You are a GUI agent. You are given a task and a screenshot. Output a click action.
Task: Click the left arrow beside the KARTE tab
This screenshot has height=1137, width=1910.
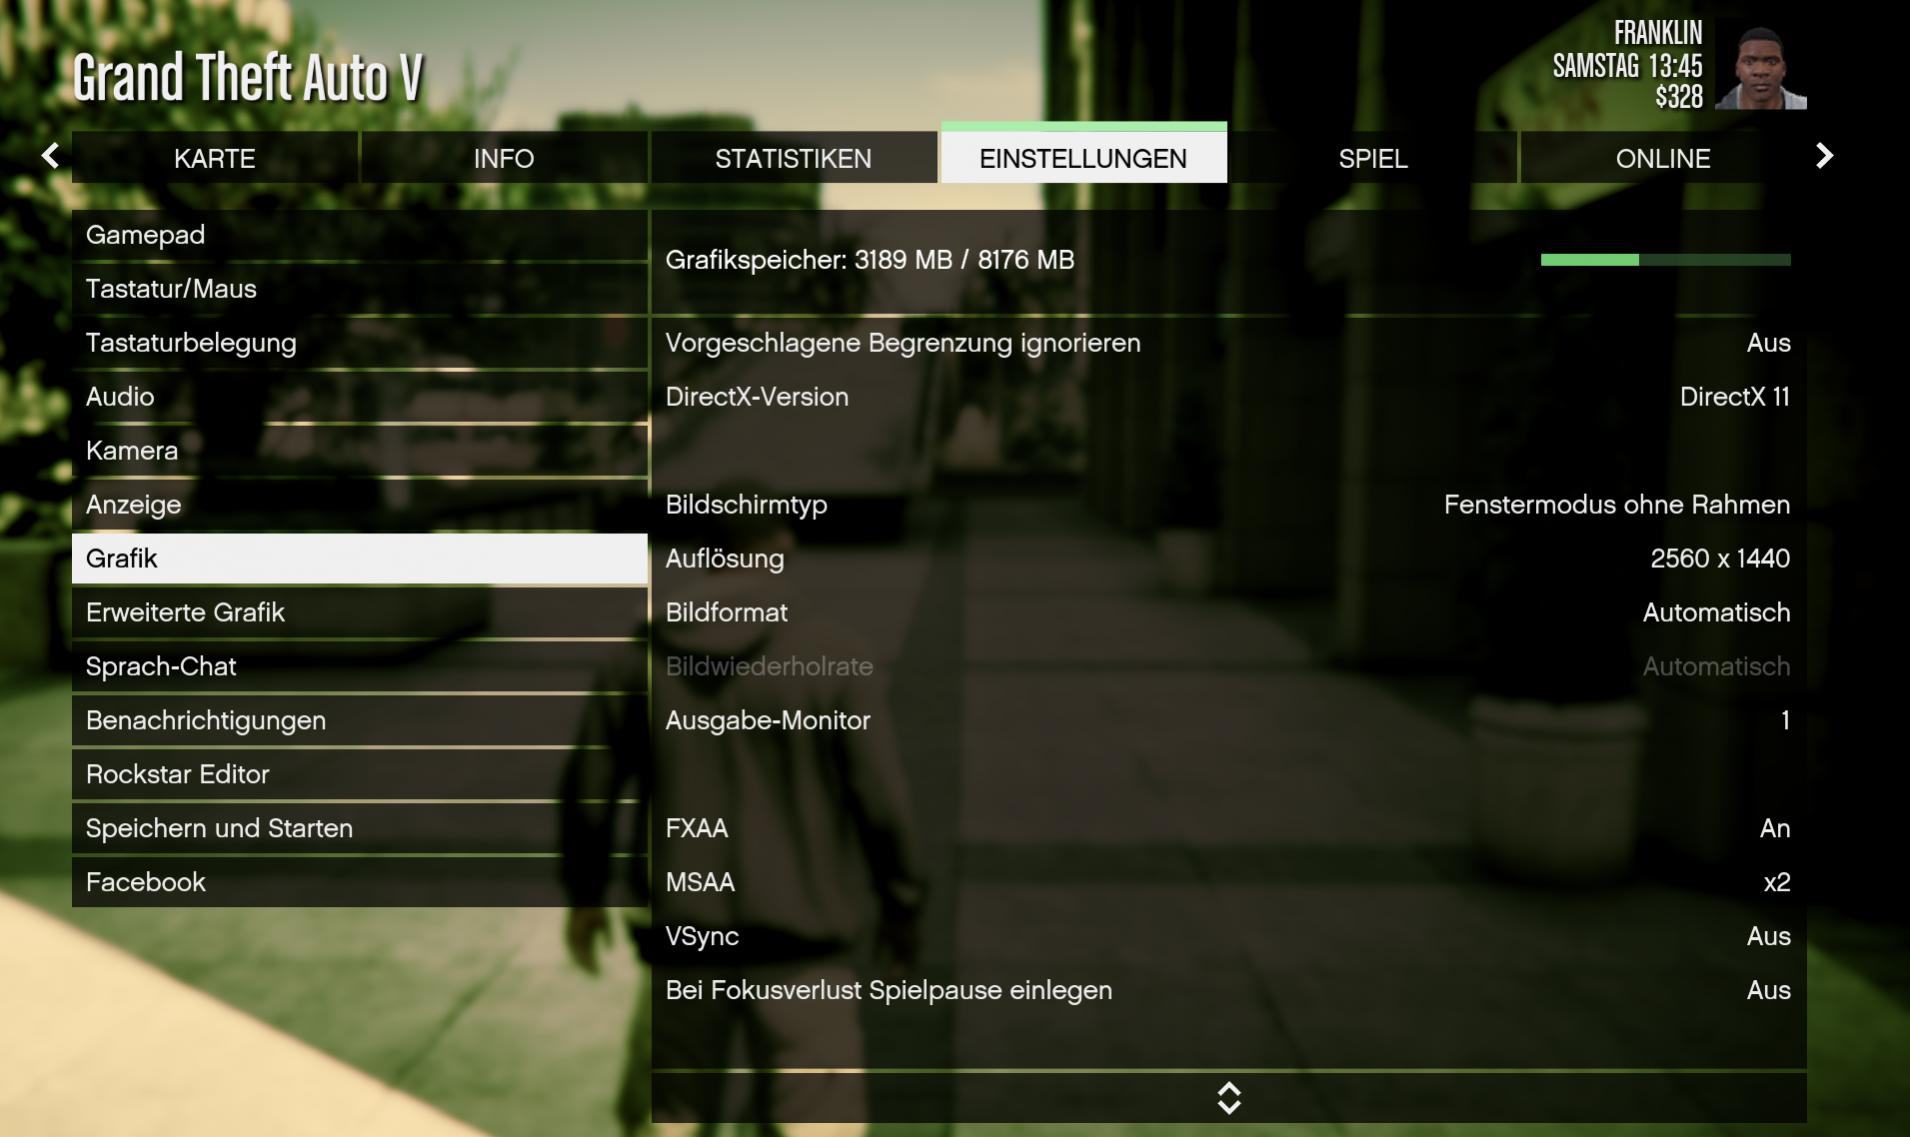50,156
